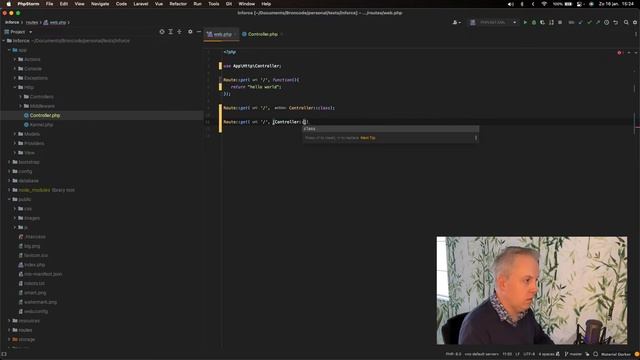Select the 'class' completion suggestion
The height and width of the screenshot is (360, 640).
tap(390, 129)
